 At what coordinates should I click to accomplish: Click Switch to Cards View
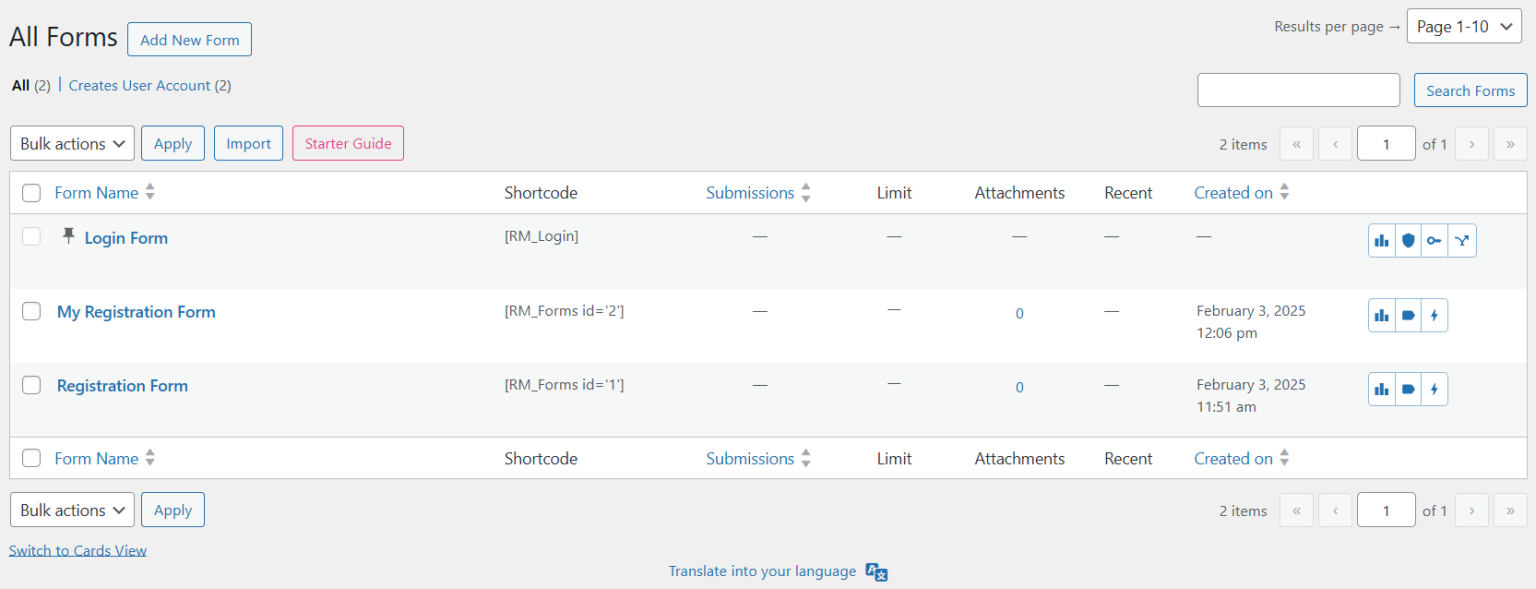point(77,550)
